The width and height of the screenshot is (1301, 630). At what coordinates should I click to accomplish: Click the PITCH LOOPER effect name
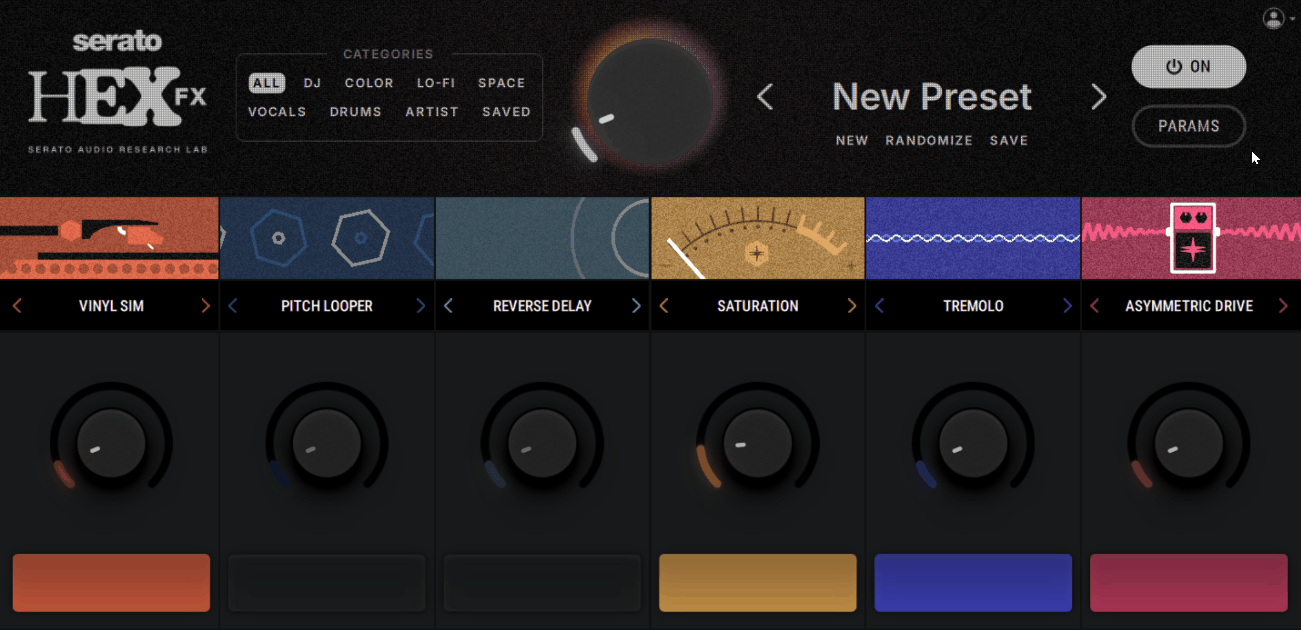327,306
